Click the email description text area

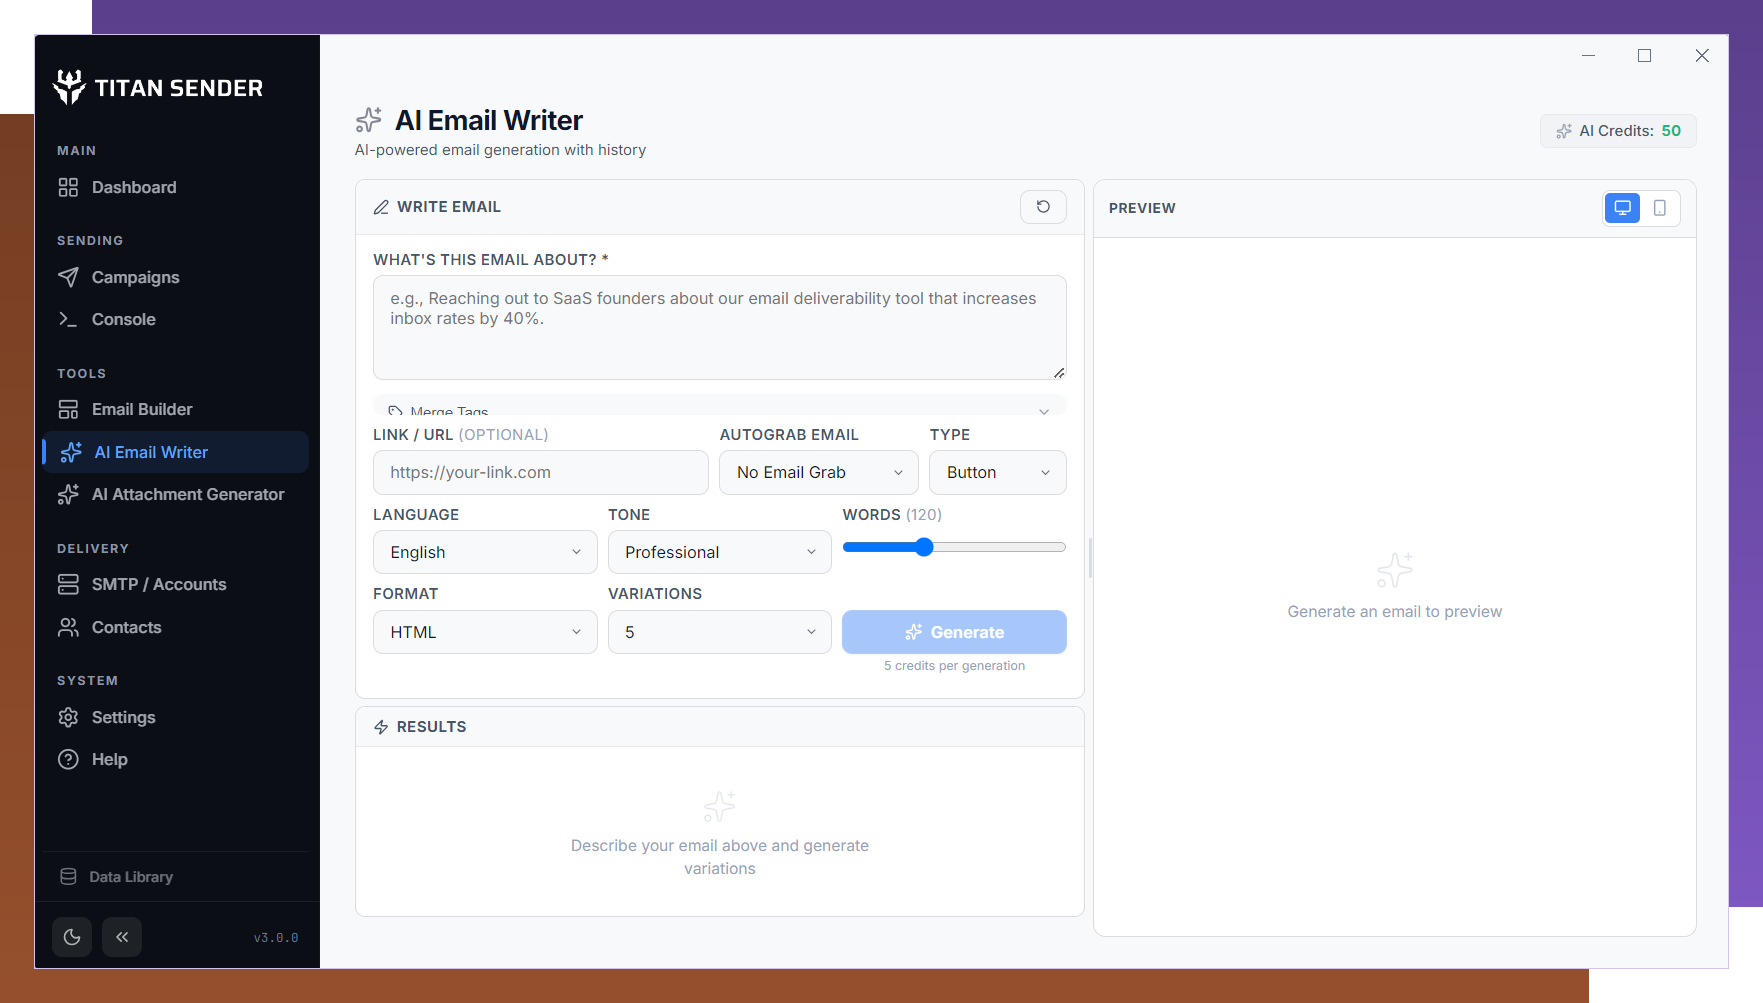click(x=719, y=327)
